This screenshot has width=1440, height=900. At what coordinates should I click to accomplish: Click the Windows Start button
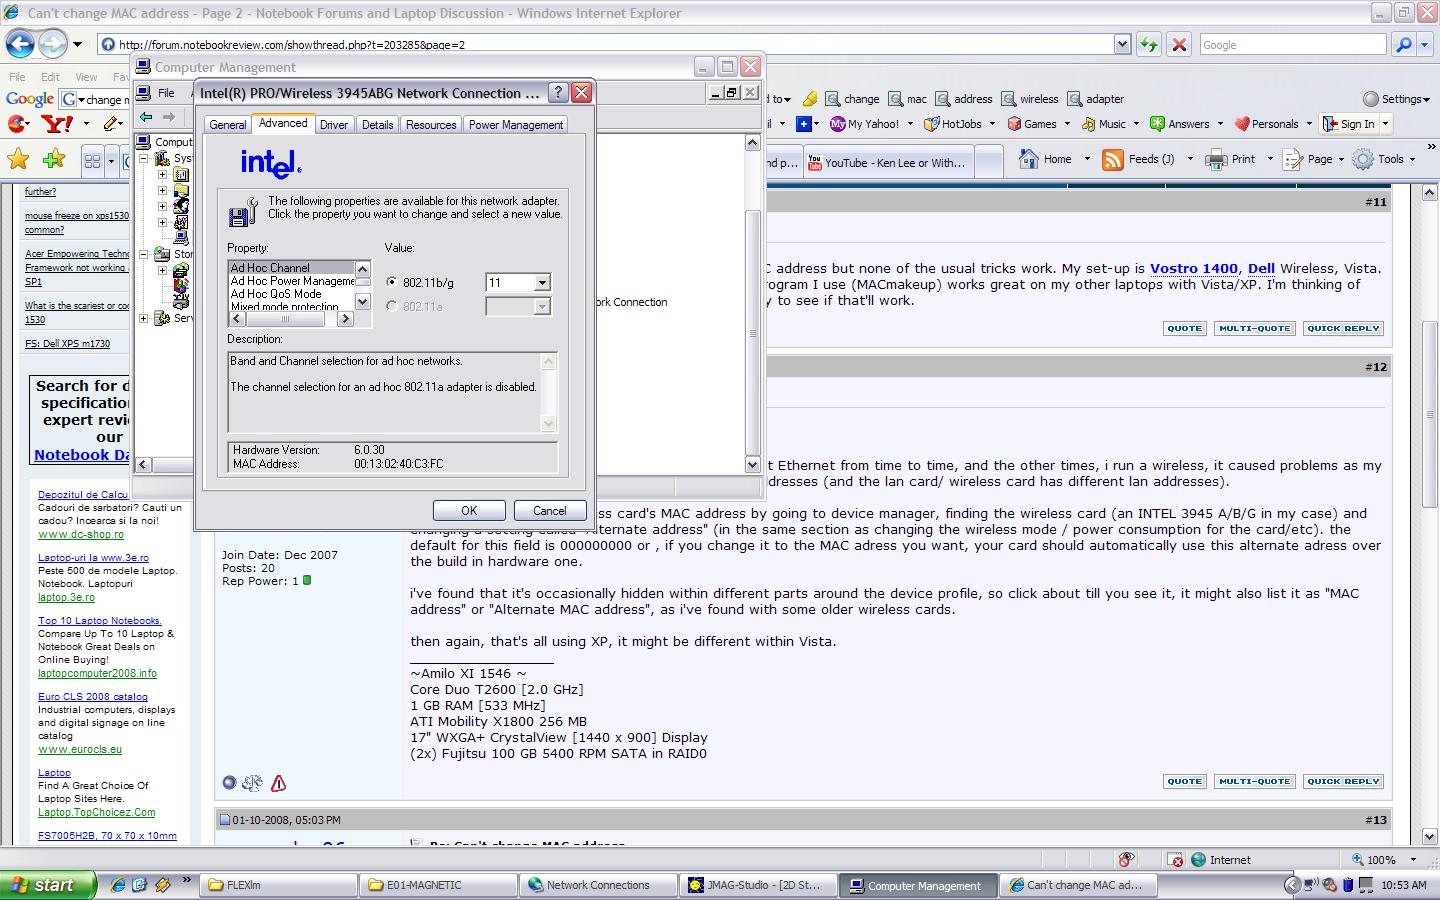point(48,885)
